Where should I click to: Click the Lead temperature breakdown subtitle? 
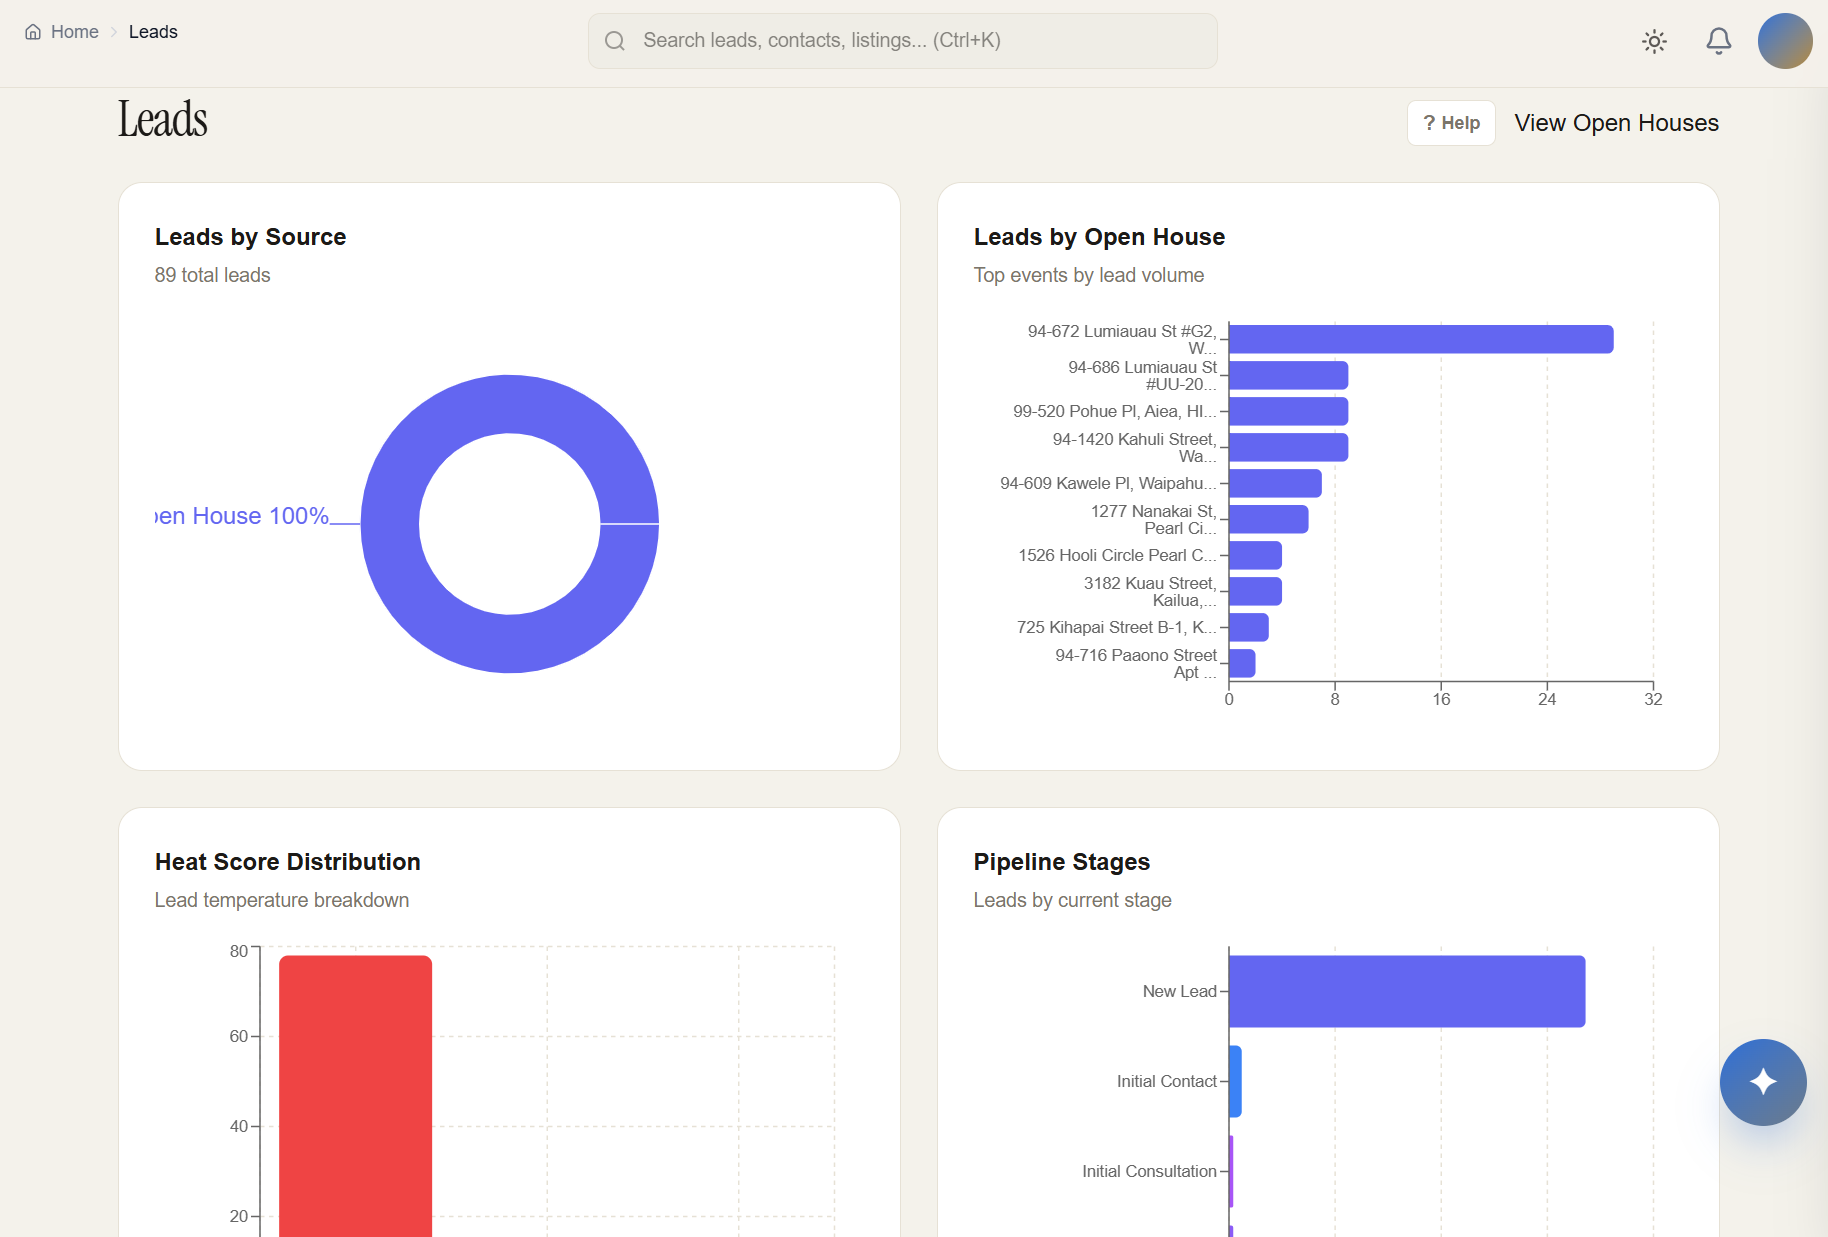(x=282, y=900)
